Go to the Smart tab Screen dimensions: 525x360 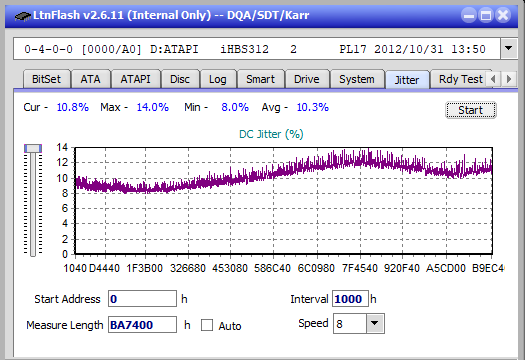pos(260,79)
